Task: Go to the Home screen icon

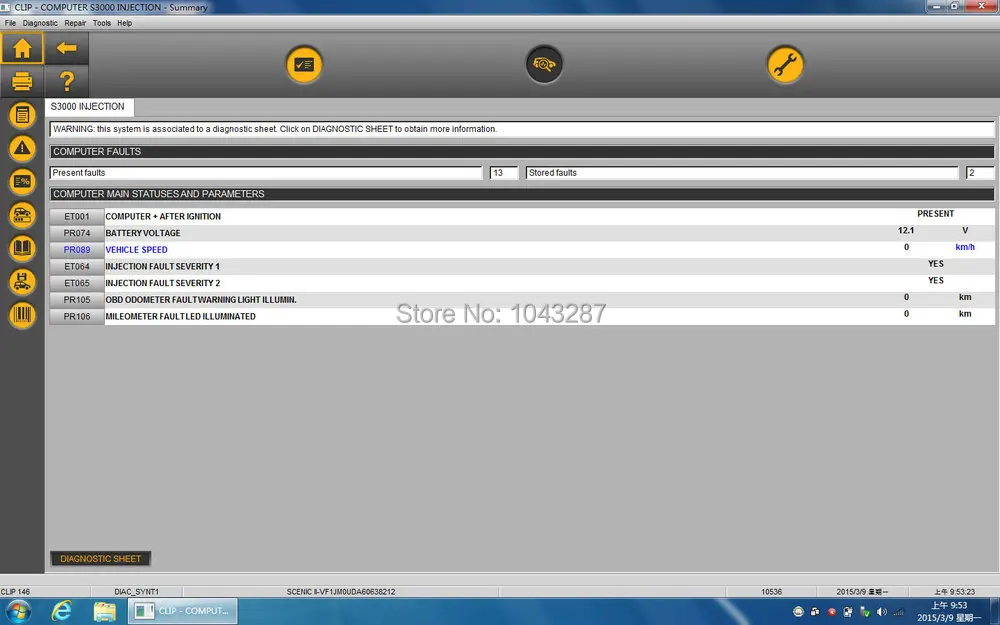Action: [x=22, y=48]
